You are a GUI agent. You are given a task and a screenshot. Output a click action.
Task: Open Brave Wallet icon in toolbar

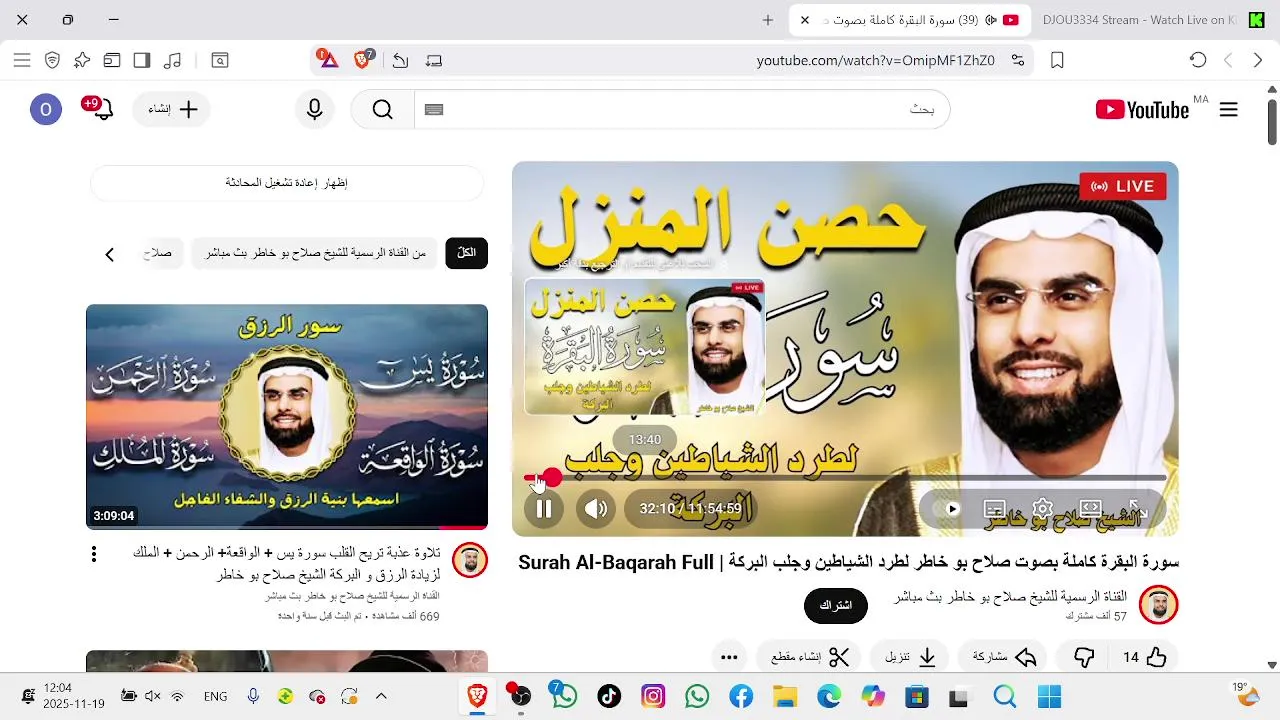click(x=112, y=60)
